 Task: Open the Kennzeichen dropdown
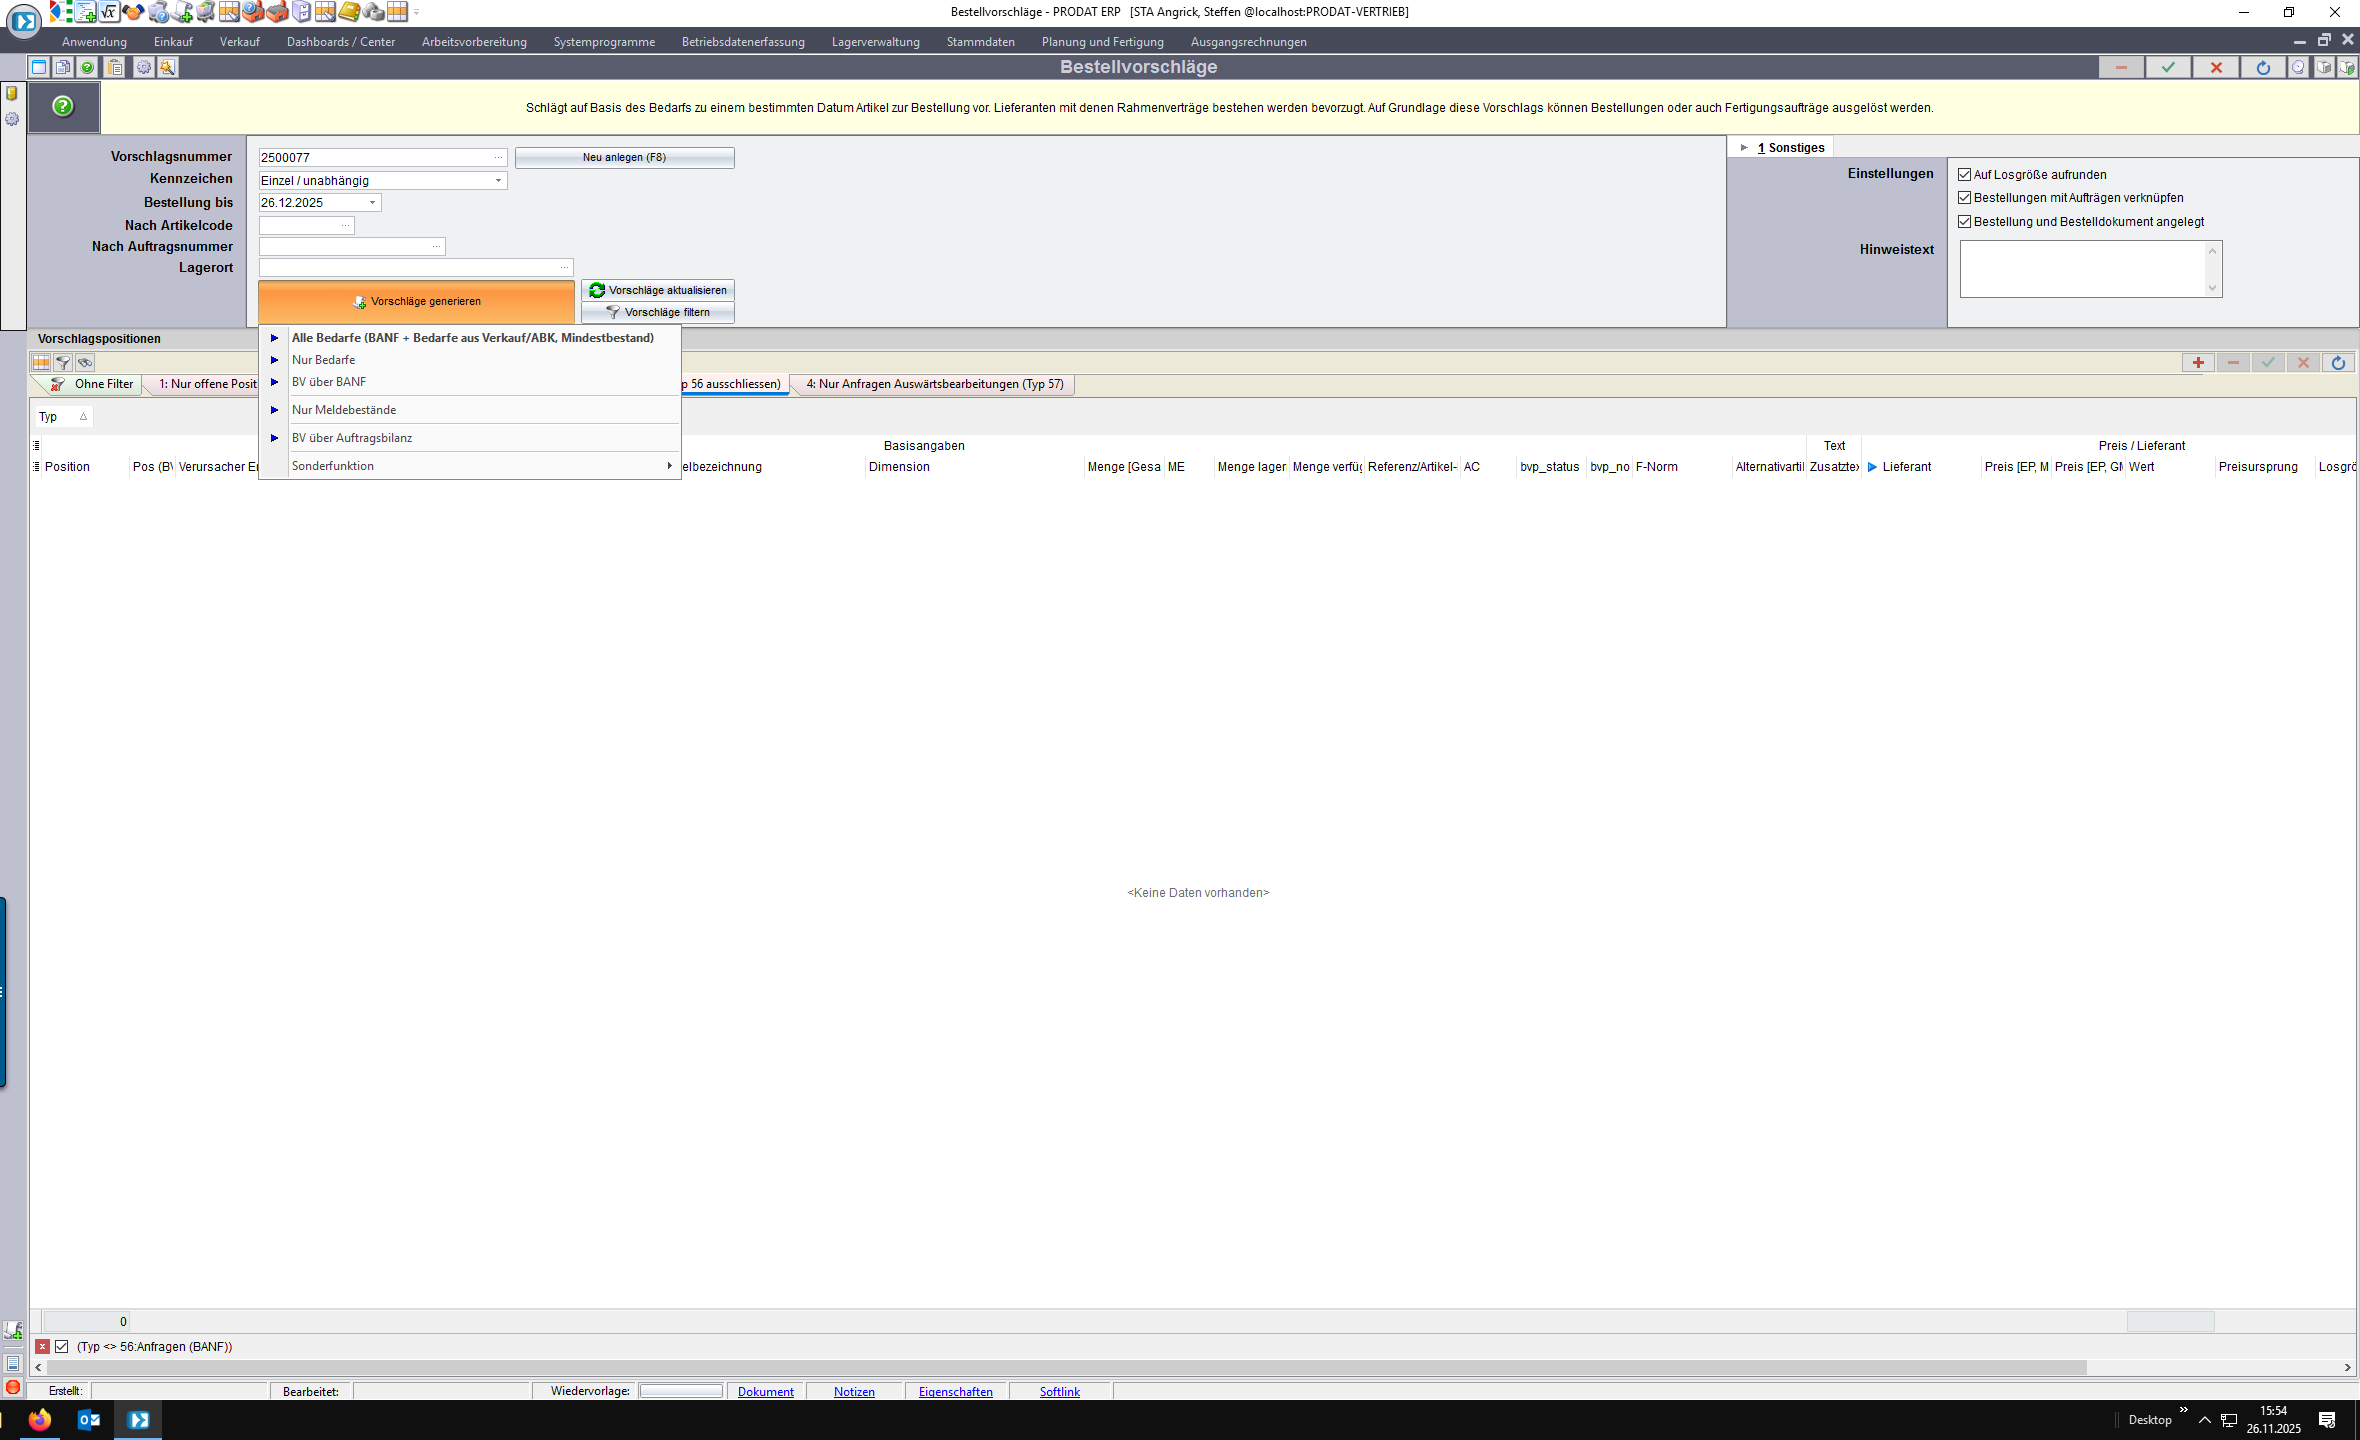pos(498,181)
